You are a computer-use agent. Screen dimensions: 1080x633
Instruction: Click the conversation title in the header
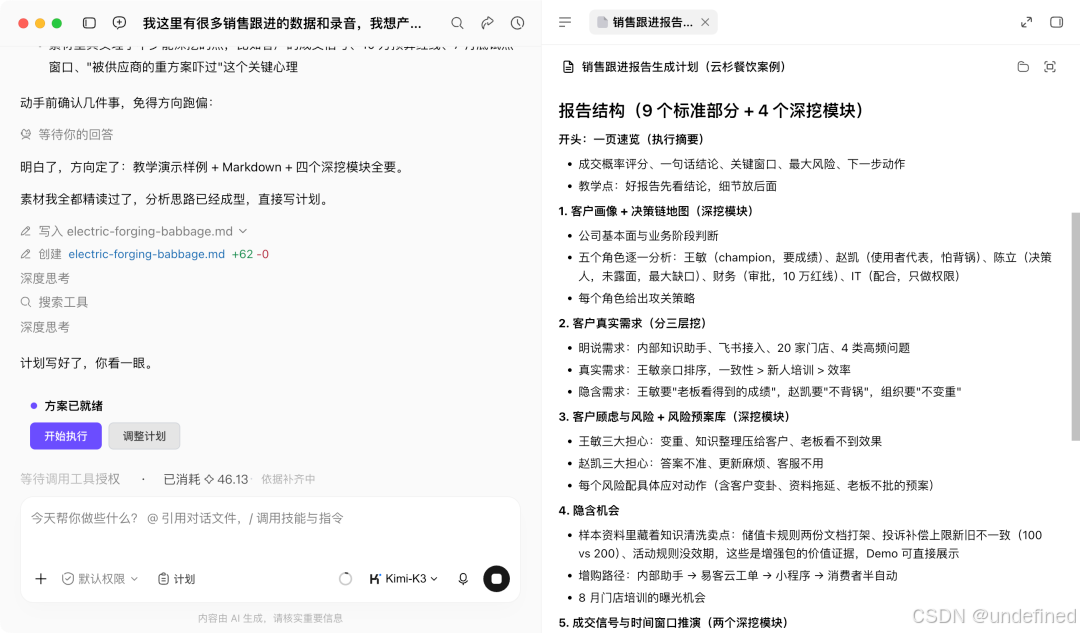pos(282,23)
